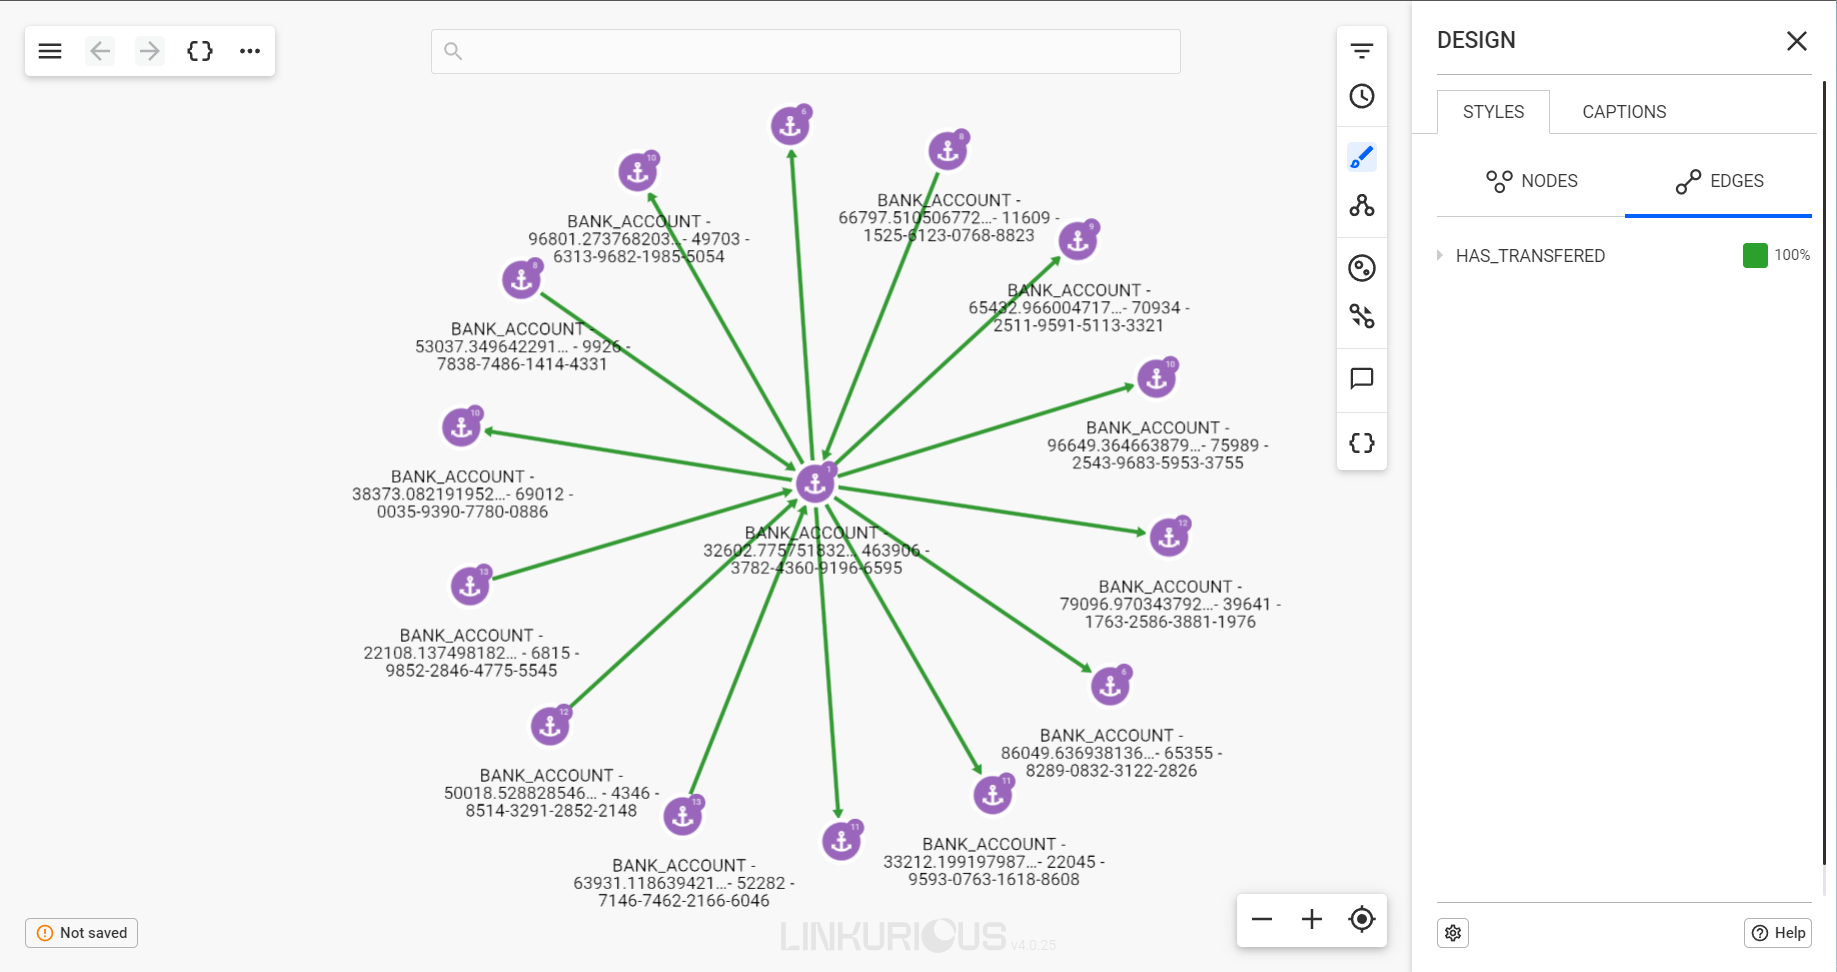Image resolution: width=1837 pixels, height=972 pixels.
Task: Open the Help link
Action: pyautogui.click(x=1778, y=933)
